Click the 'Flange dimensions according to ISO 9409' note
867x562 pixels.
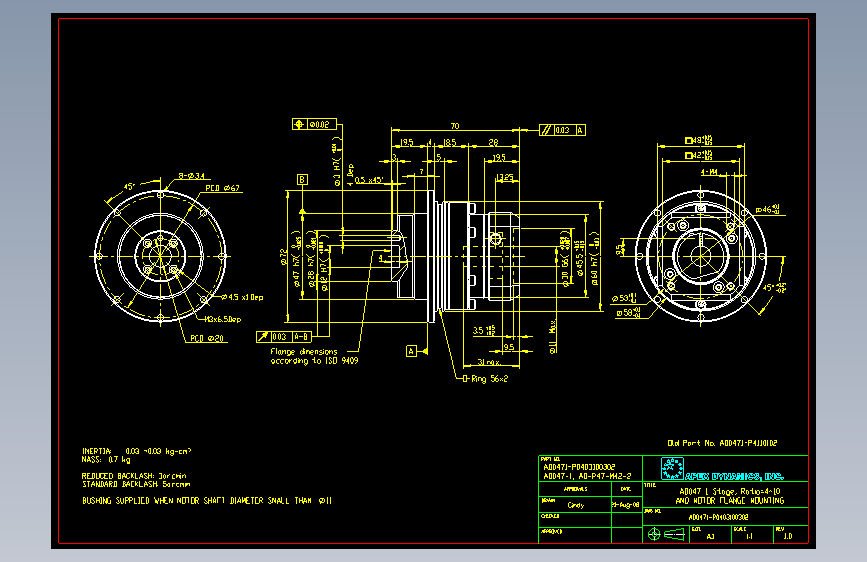click(x=314, y=356)
